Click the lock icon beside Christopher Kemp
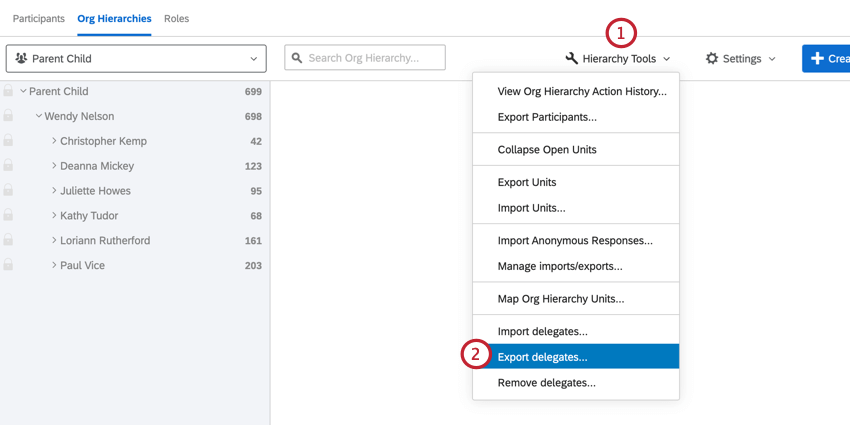This screenshot has width=850, height=425. coord(8,141)
